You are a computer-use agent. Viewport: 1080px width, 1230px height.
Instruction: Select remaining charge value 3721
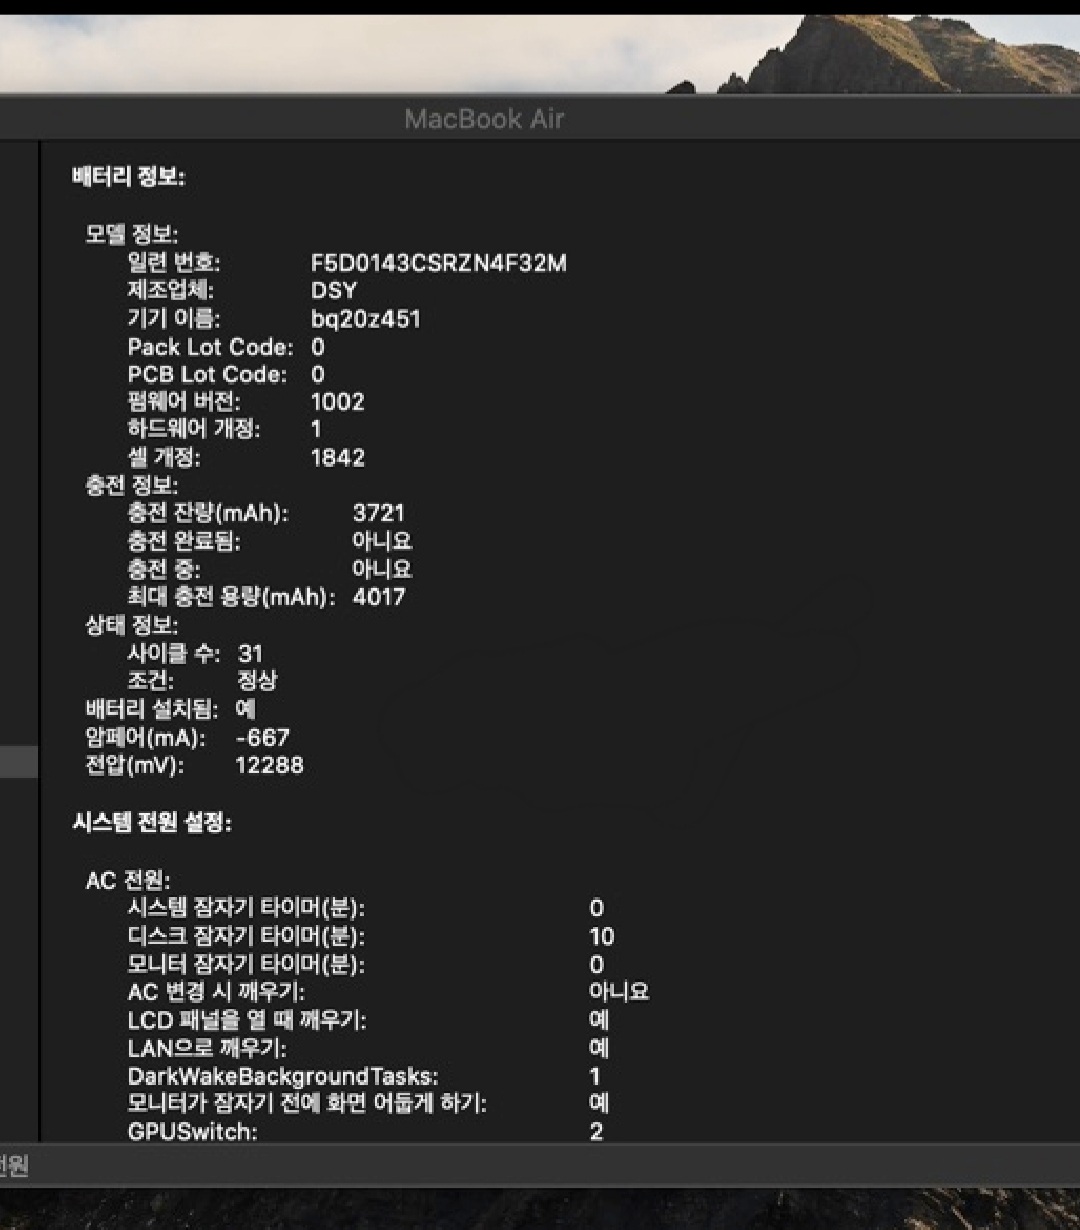(x=379, y=513)
